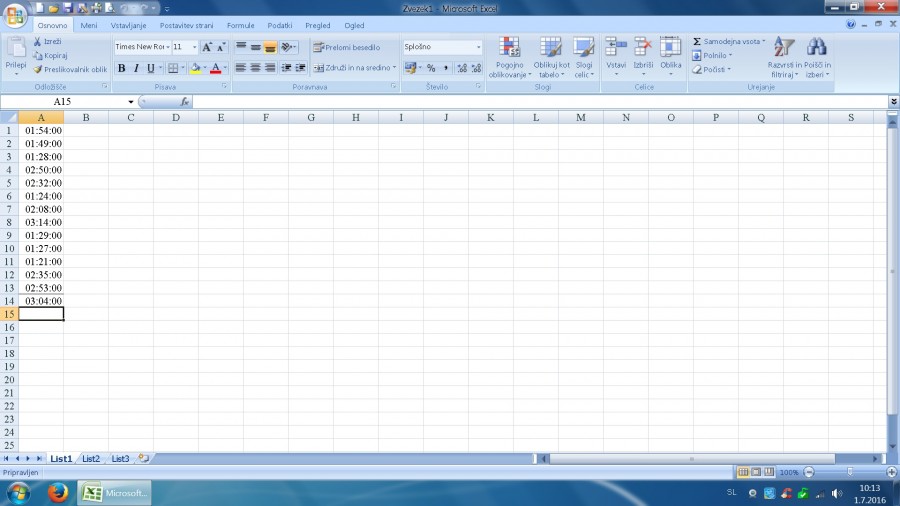Expand the Splošno number format dropdown
Viewport: 900px width, 506px height.
(478, 47)
